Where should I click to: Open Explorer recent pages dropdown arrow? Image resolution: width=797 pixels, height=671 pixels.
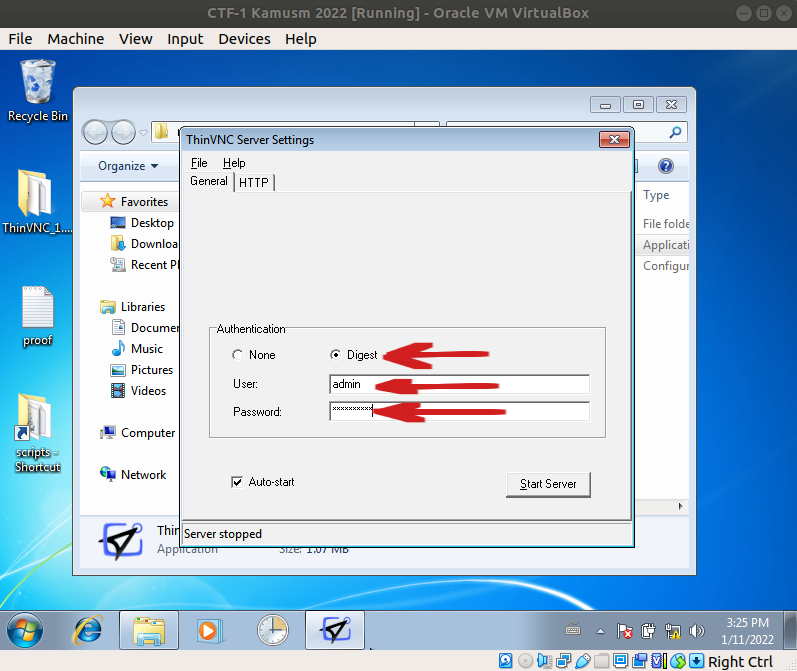(143, 133)
